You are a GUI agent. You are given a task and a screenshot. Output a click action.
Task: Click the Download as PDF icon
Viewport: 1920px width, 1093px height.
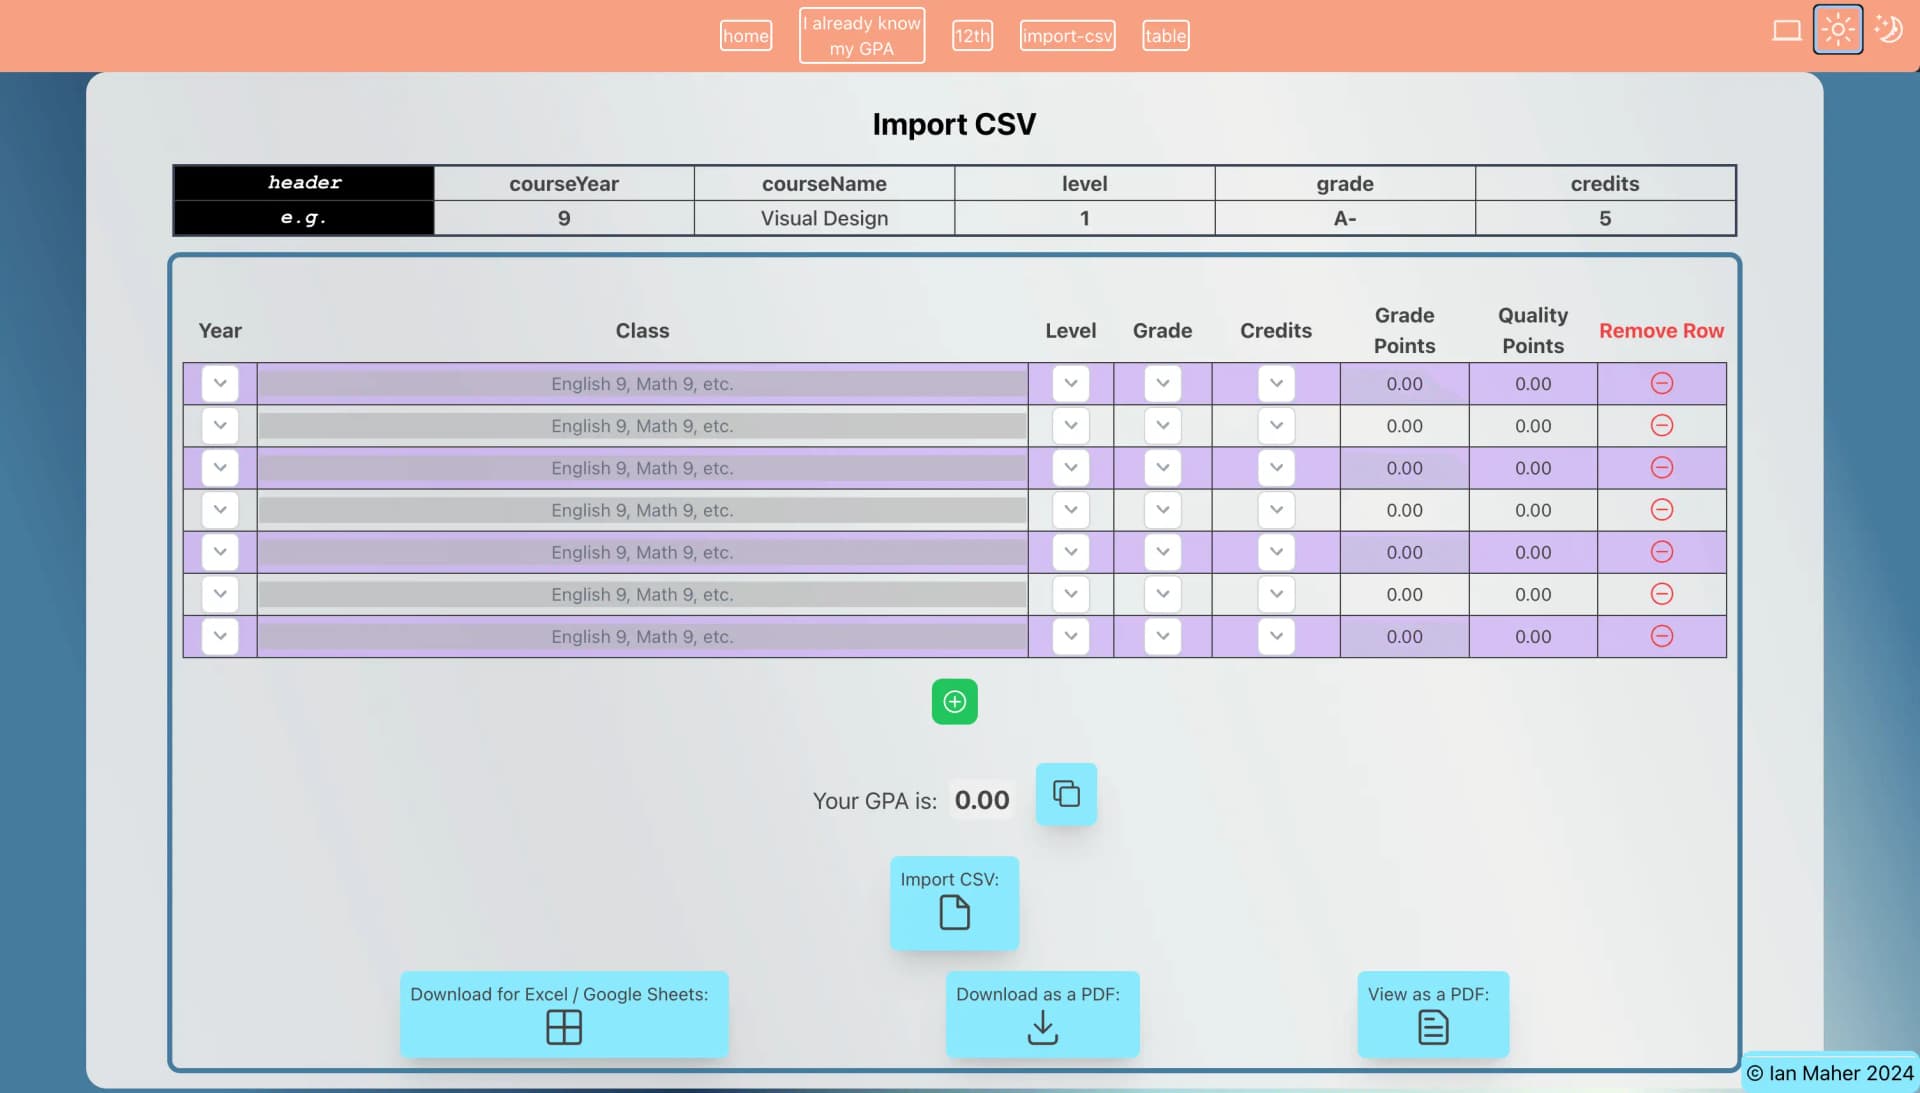[1042, 1027]
